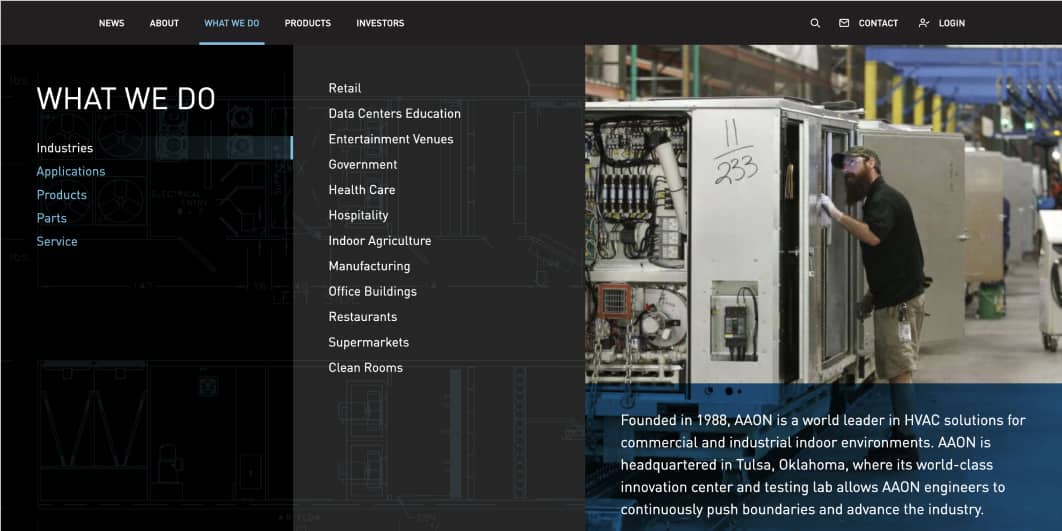
Task: Select Applications in the side menu
Action: coord(71,171)
